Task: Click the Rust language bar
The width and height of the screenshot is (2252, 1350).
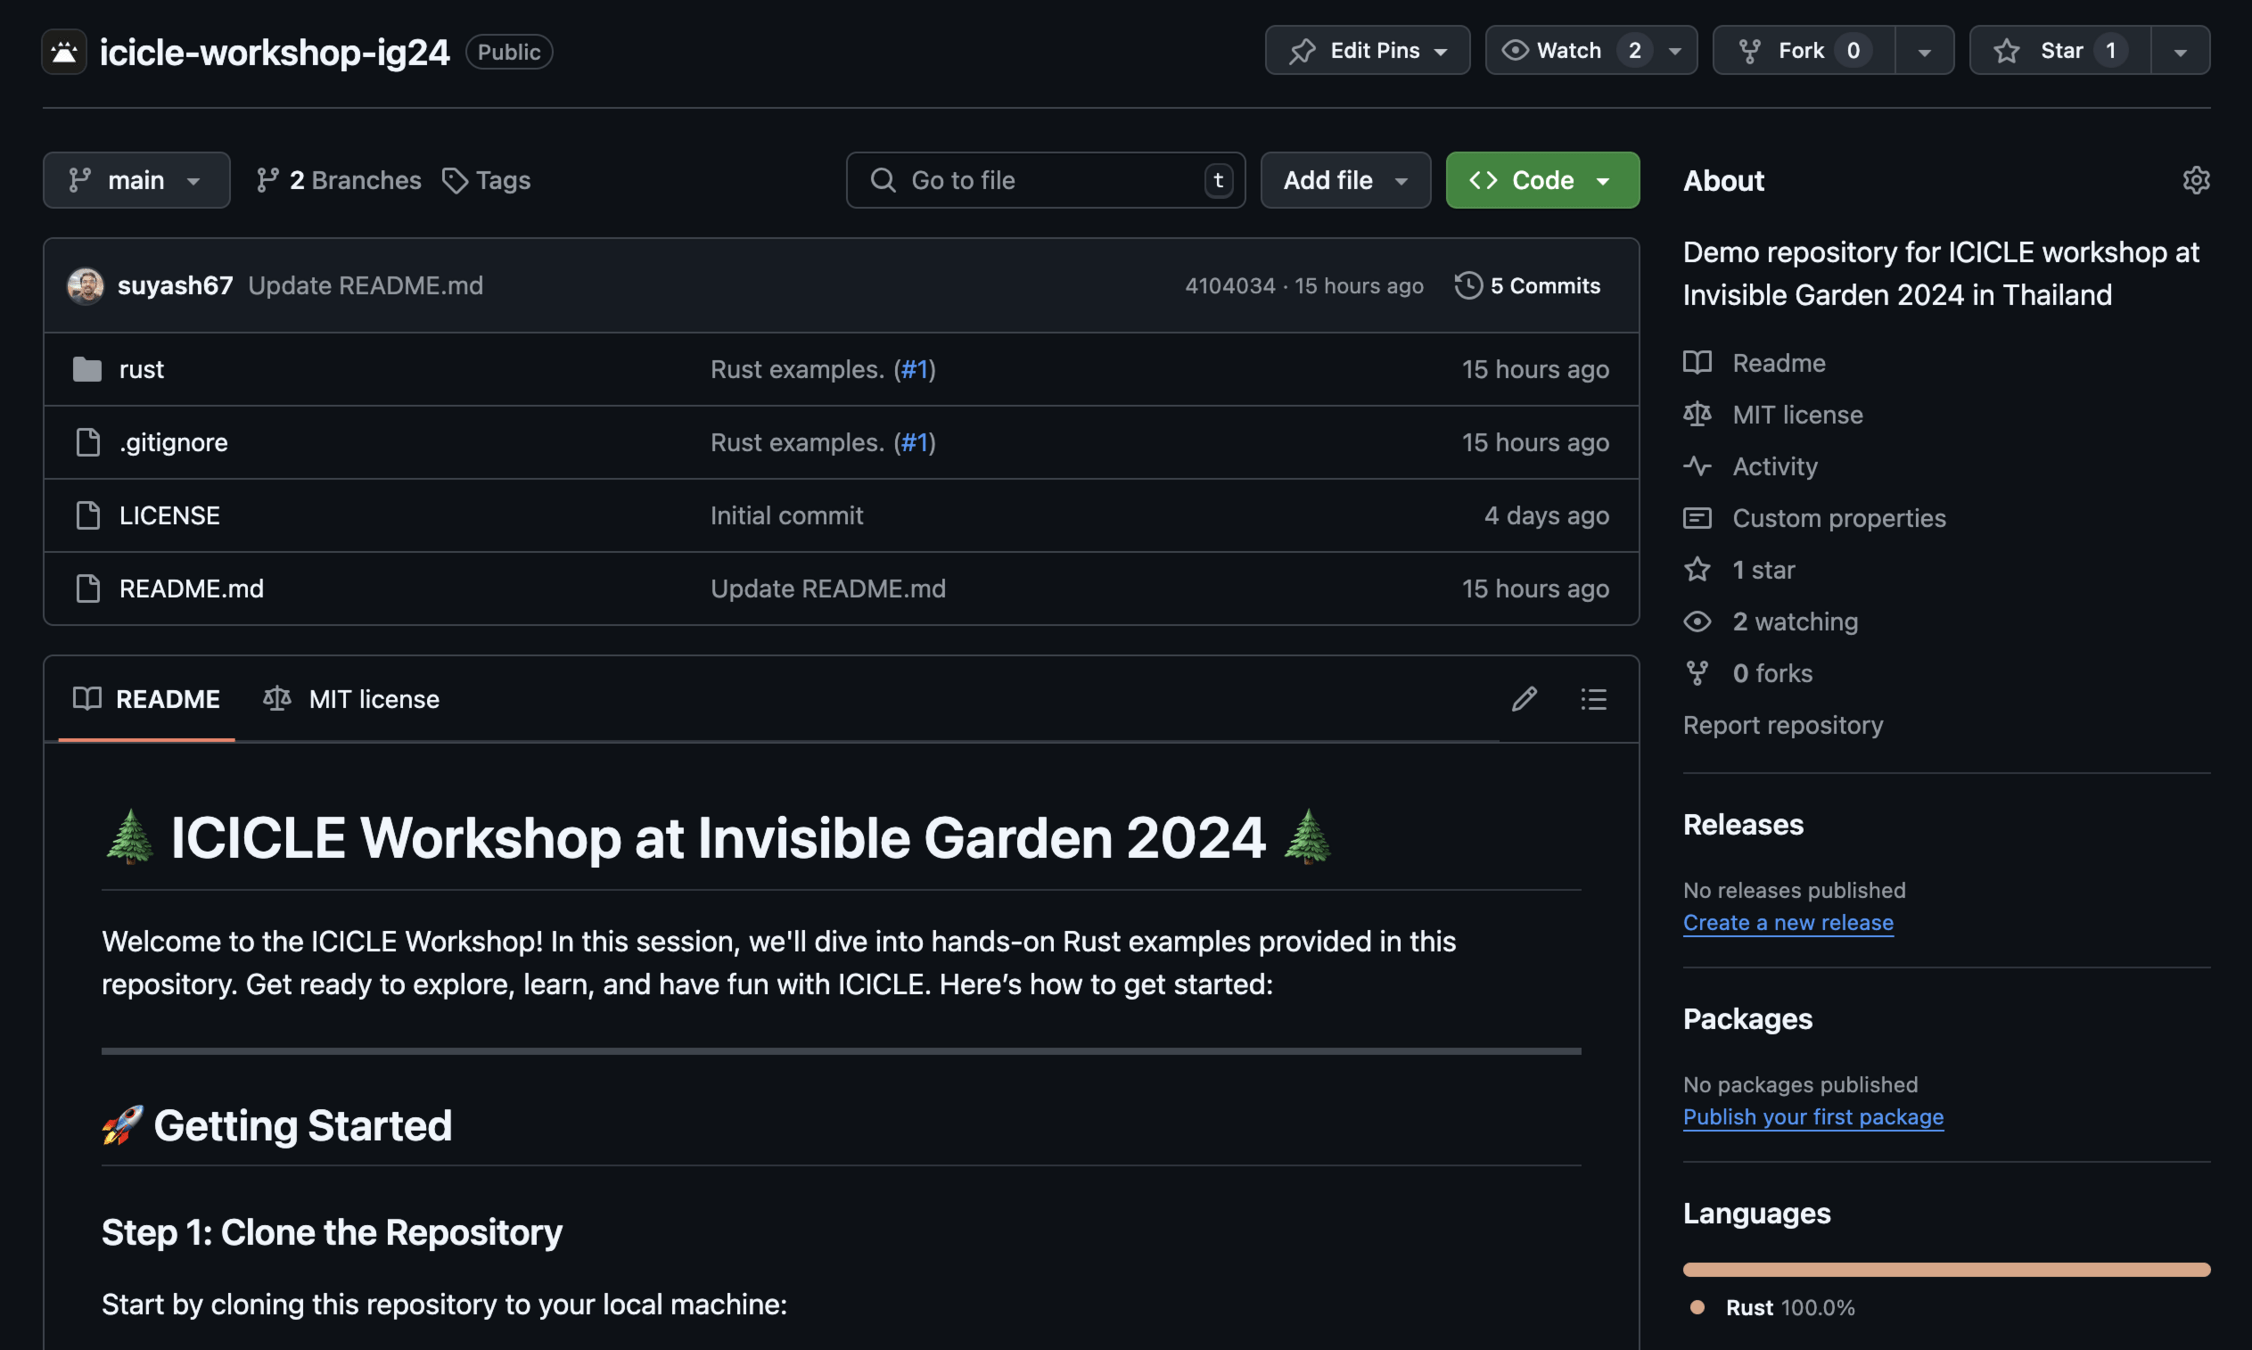Action: pos(1945,1269)
